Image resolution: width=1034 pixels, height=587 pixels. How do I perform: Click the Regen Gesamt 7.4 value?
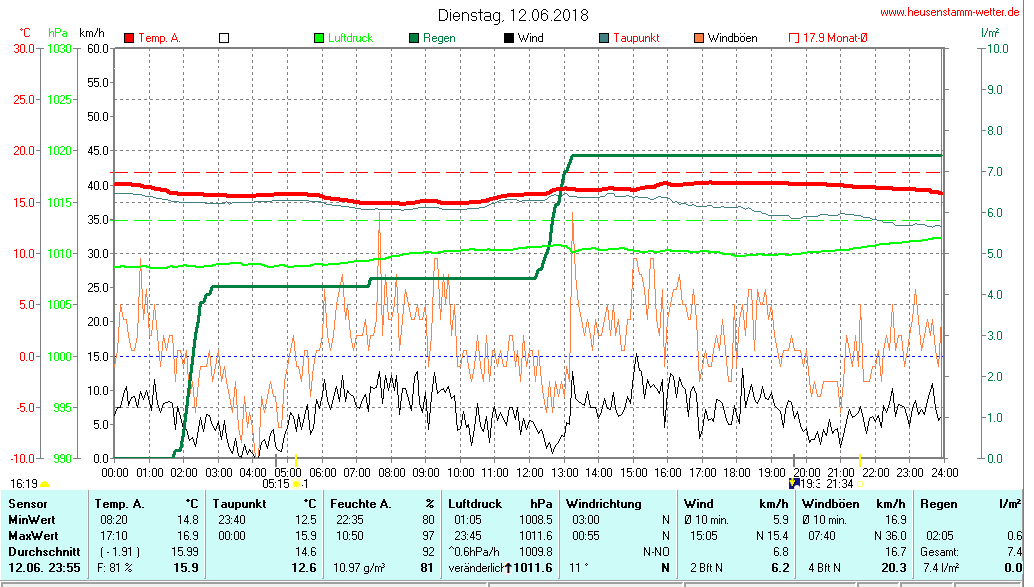[x=1013, y=552]
